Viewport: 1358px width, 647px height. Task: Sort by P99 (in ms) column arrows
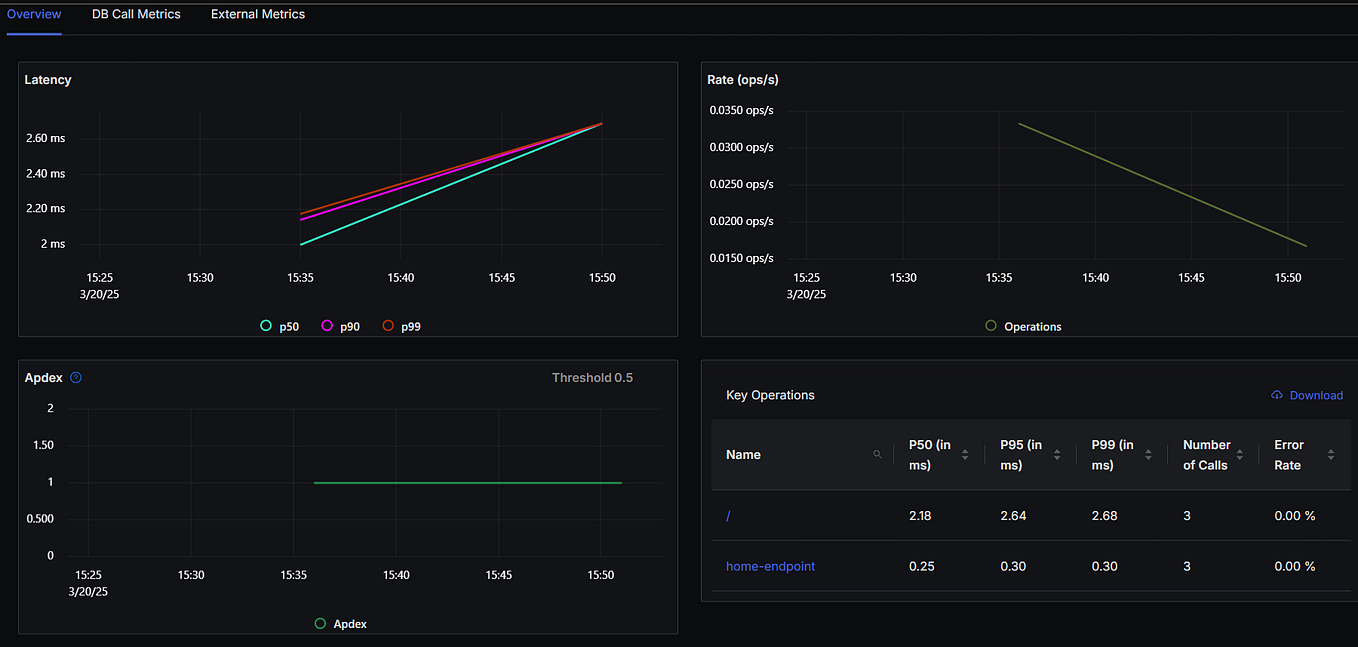click(1148, 455)
